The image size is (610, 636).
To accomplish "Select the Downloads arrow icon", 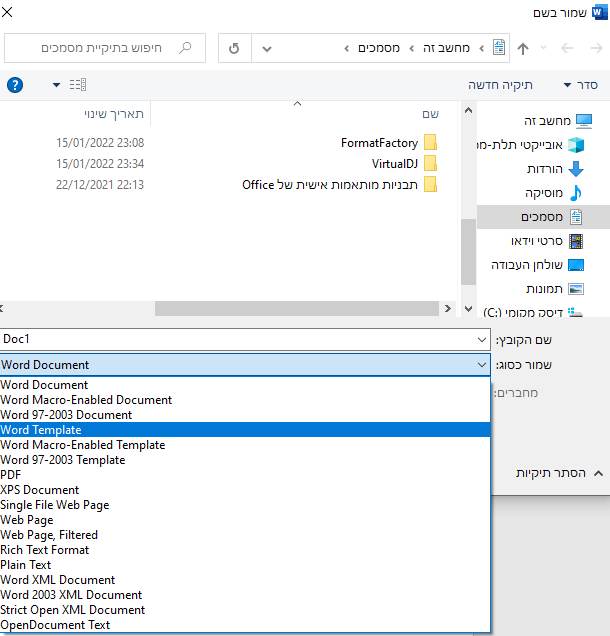I will (576, 169).
